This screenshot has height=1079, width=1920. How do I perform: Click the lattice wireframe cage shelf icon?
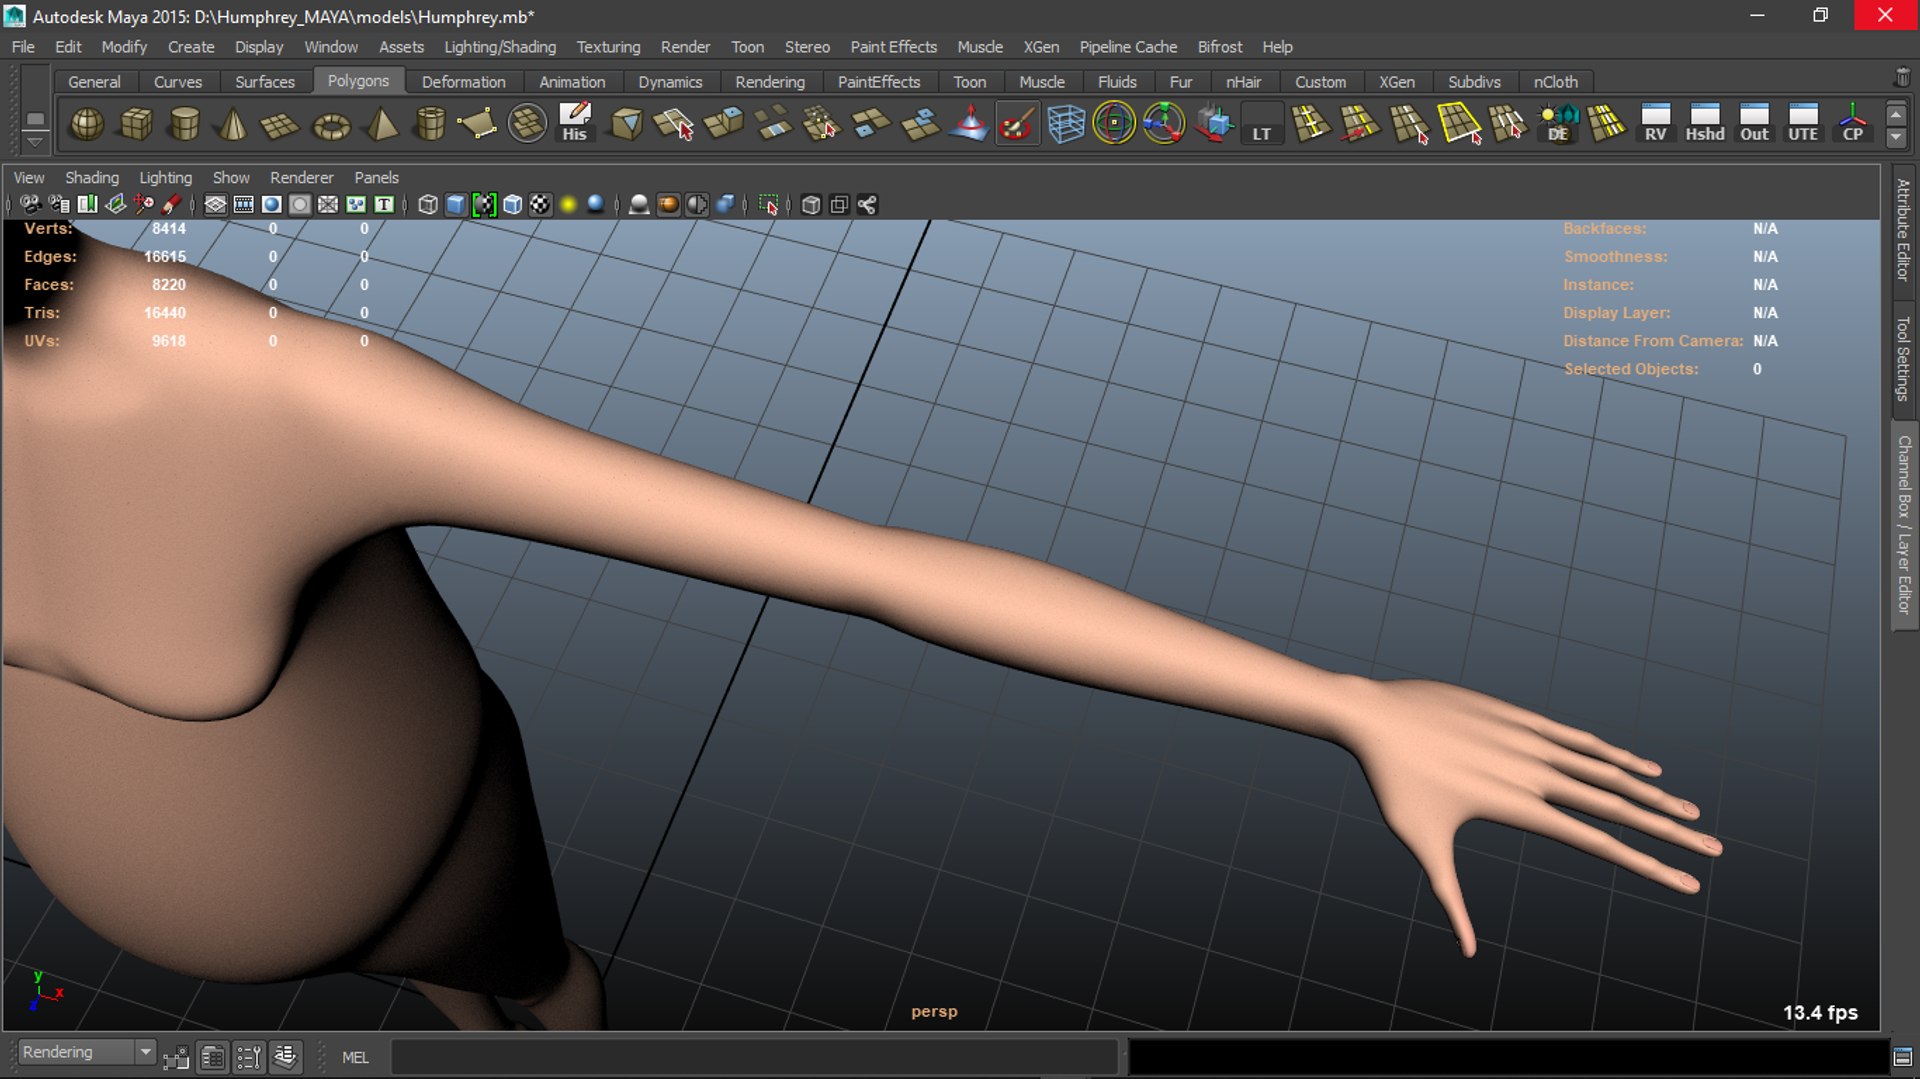(1066, 124)
